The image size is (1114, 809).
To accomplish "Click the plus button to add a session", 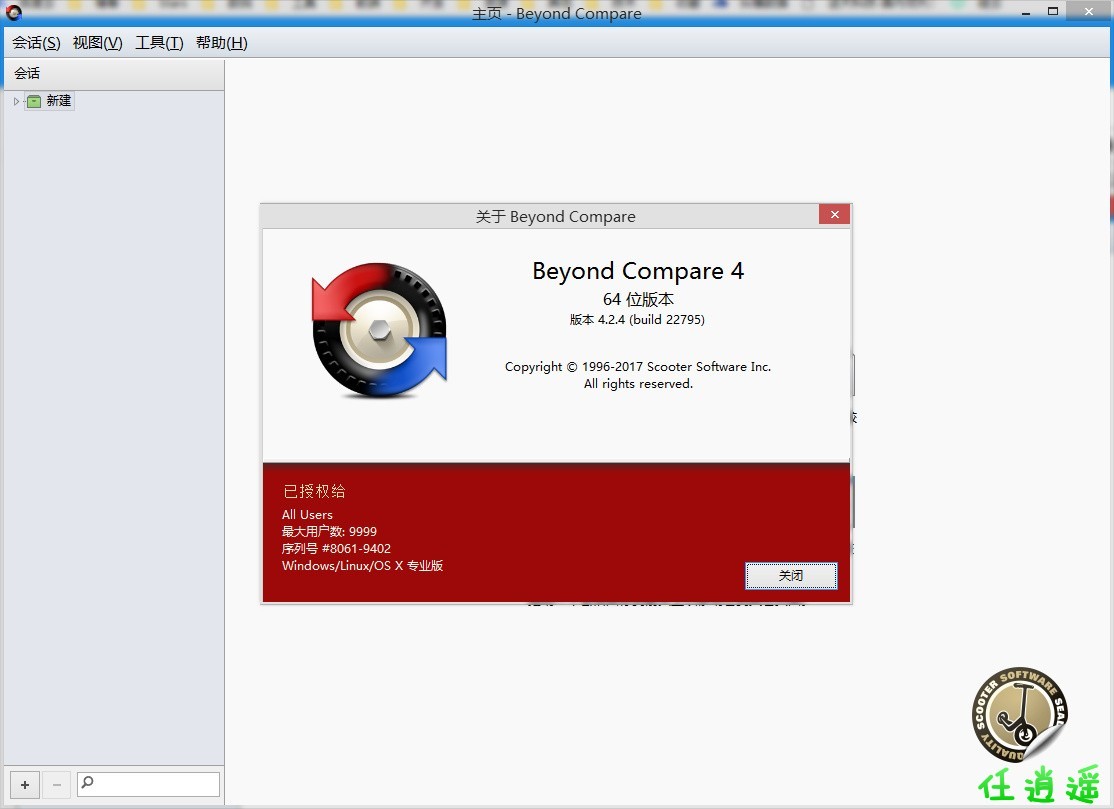I will pos(25,785).
